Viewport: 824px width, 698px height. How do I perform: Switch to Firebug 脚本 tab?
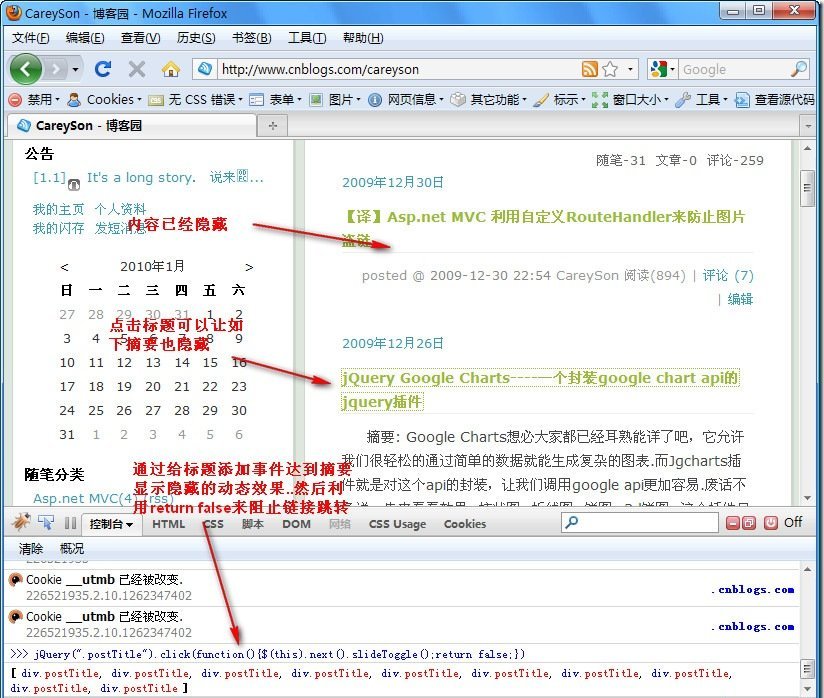click(252, 524)
